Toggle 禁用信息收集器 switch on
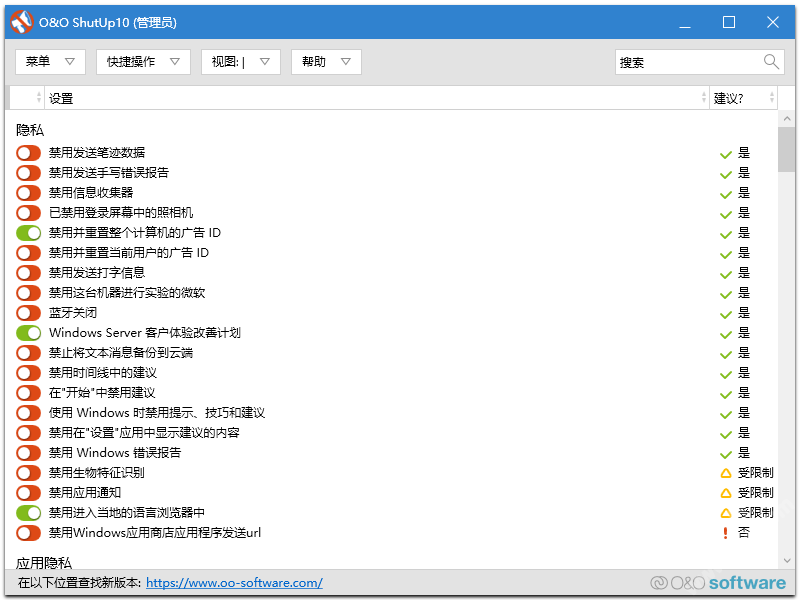The width and height of the screenshot is (800, 600). (28, 193)
